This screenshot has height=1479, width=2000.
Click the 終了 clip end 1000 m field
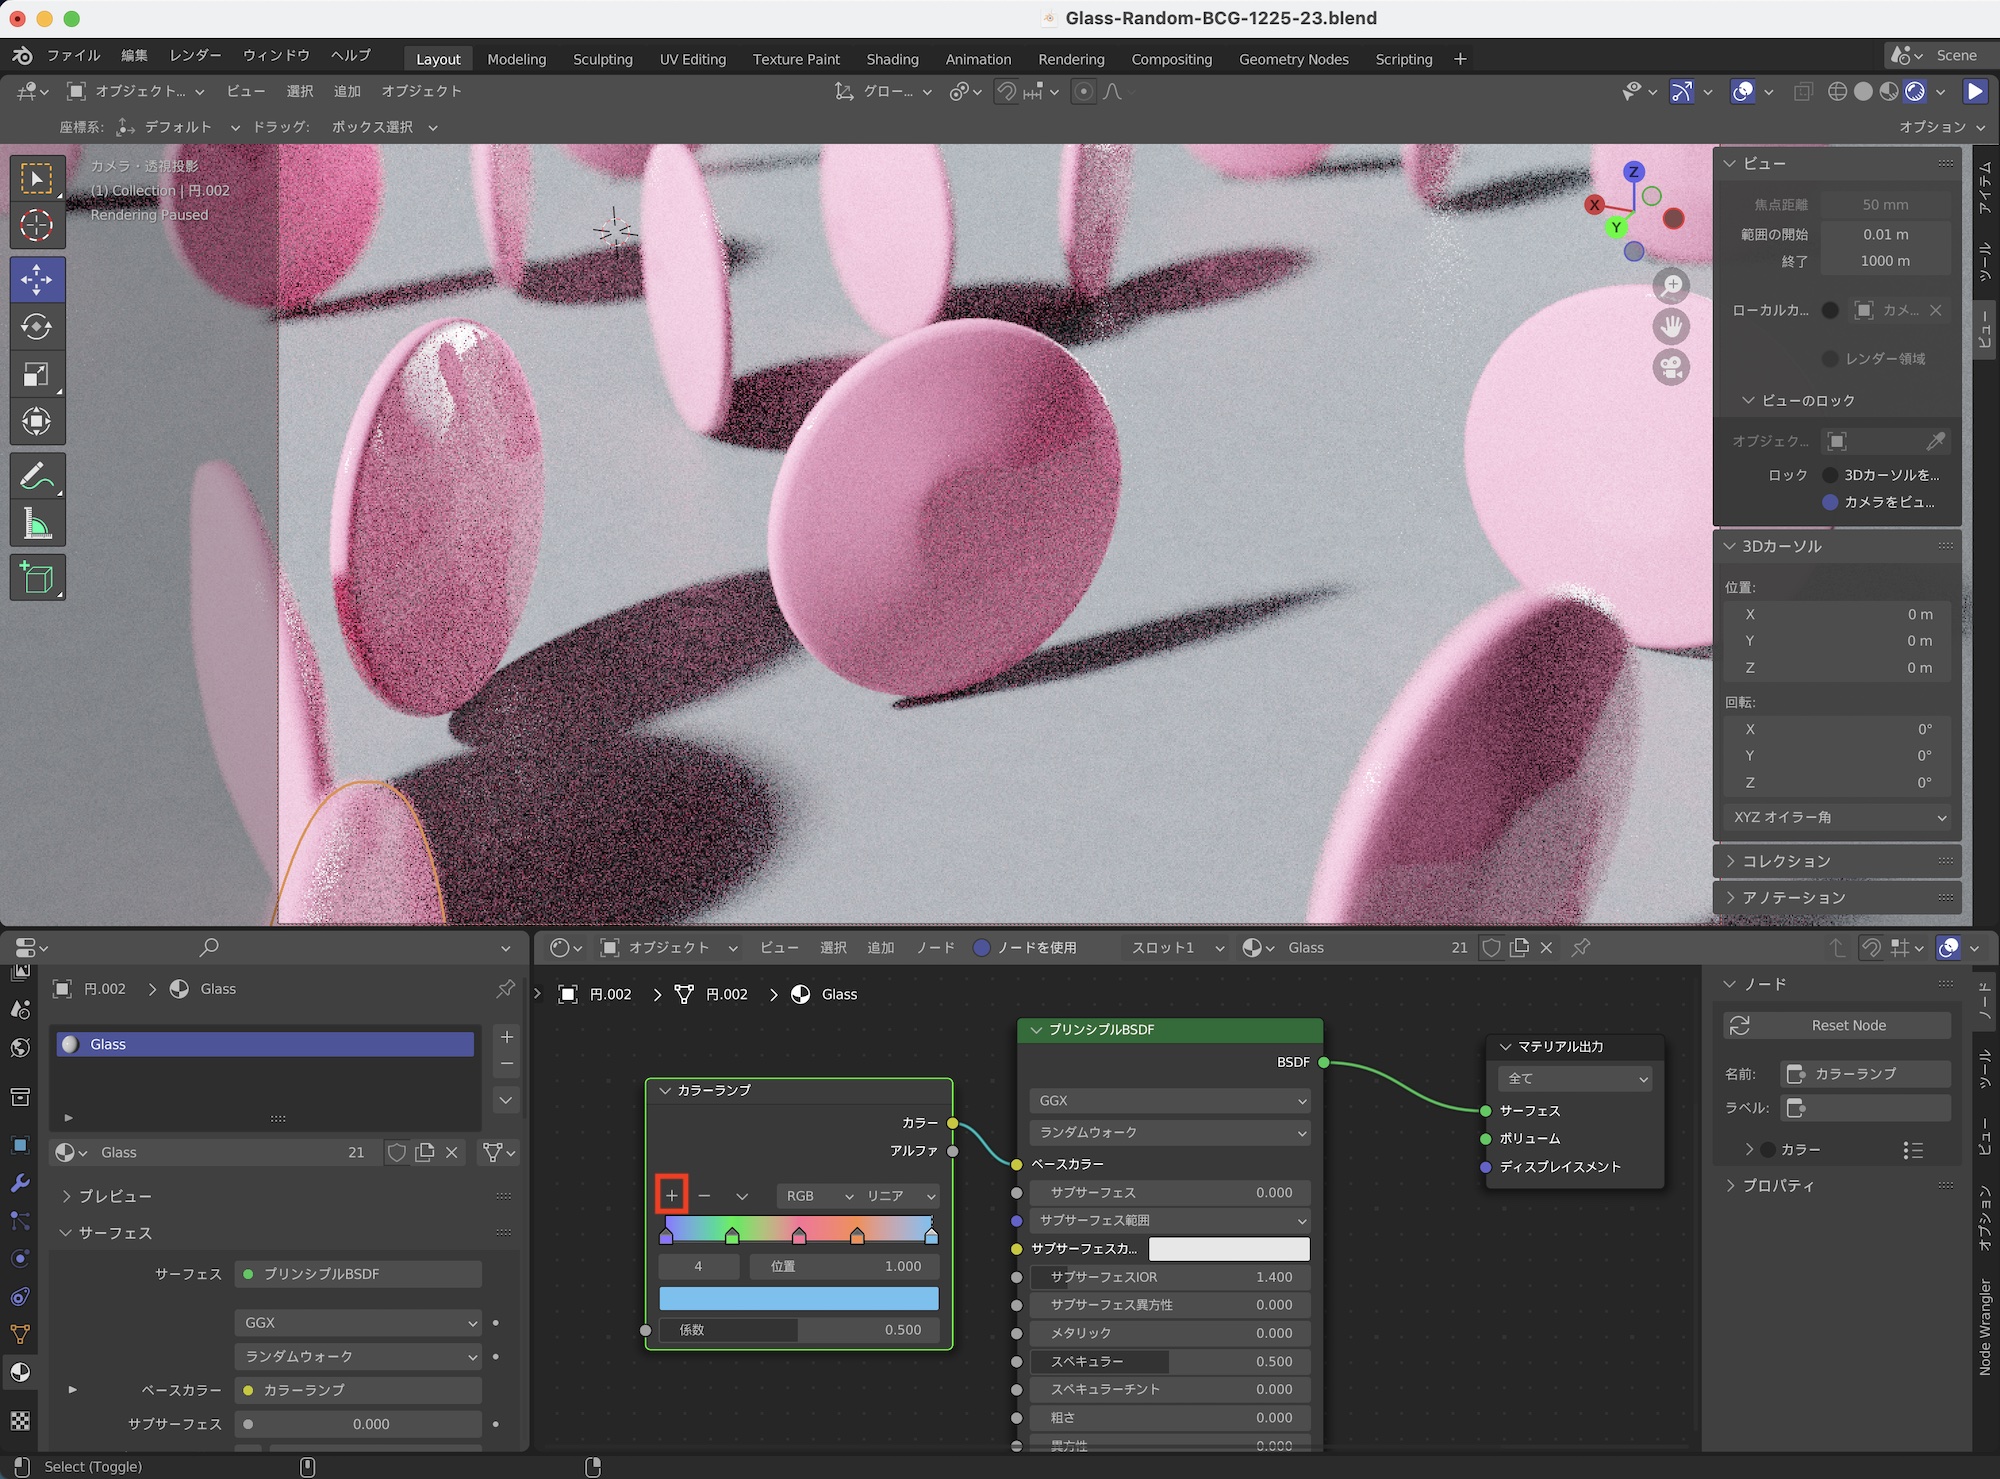click(x=1884, y=261)
